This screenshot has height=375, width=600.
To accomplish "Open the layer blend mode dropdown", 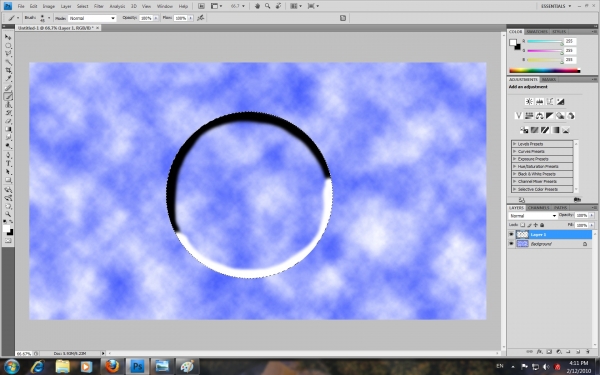I will click(533, 216).
